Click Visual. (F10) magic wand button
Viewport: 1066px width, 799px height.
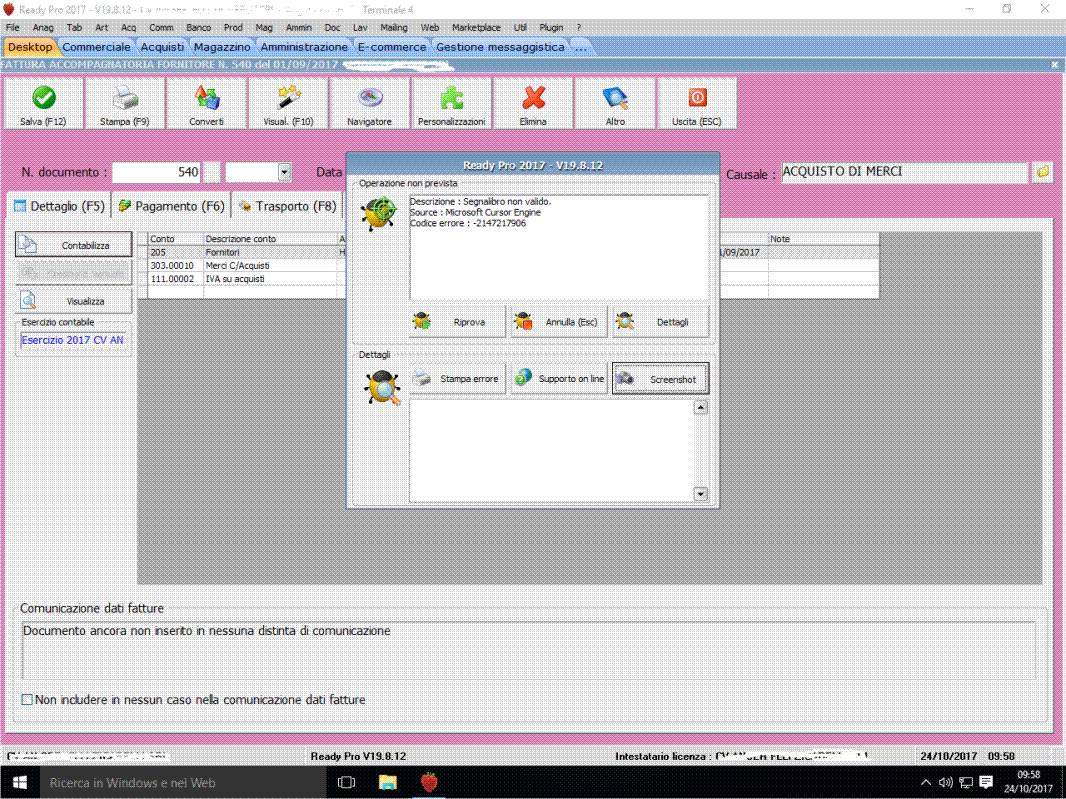tap(288, 103)
